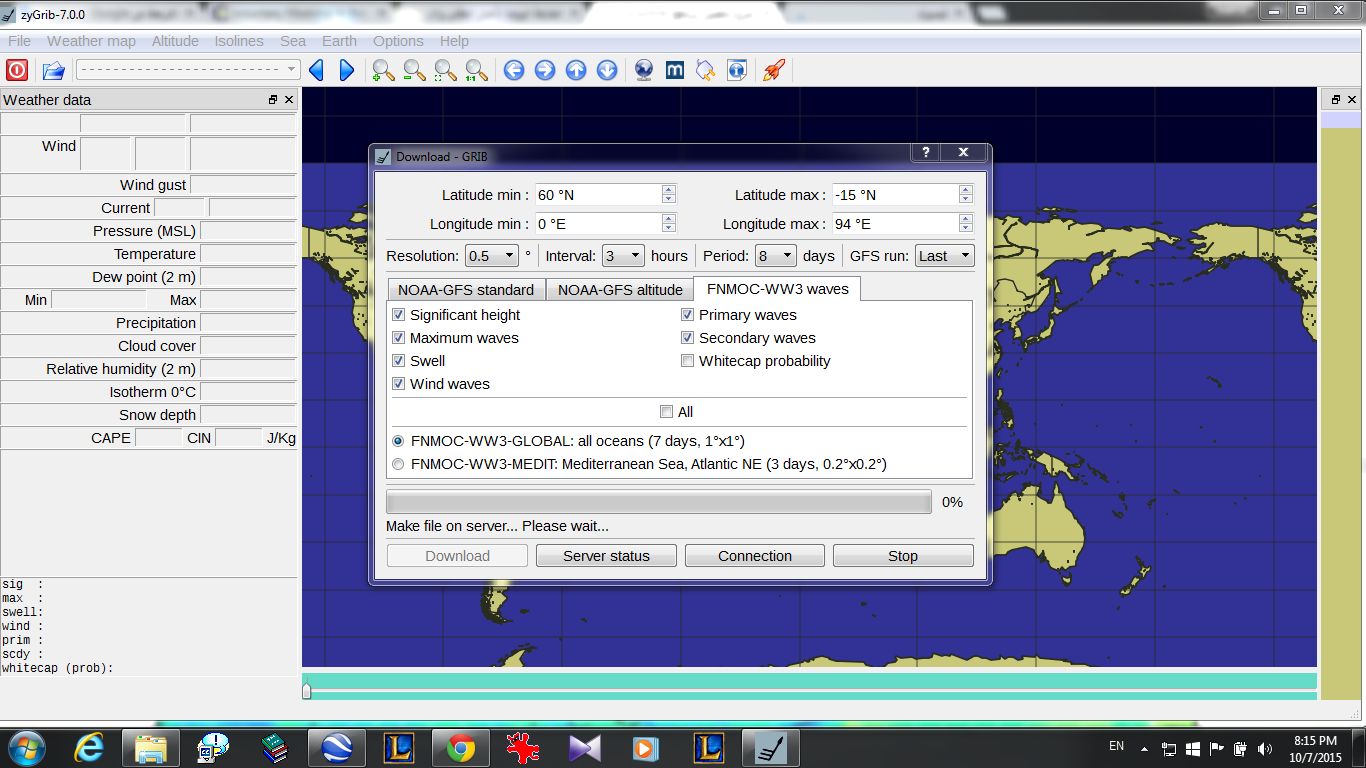Increase Latitude min with up arrow
Viewport: 1366px width, 768px height.
[x=669, y=189]
